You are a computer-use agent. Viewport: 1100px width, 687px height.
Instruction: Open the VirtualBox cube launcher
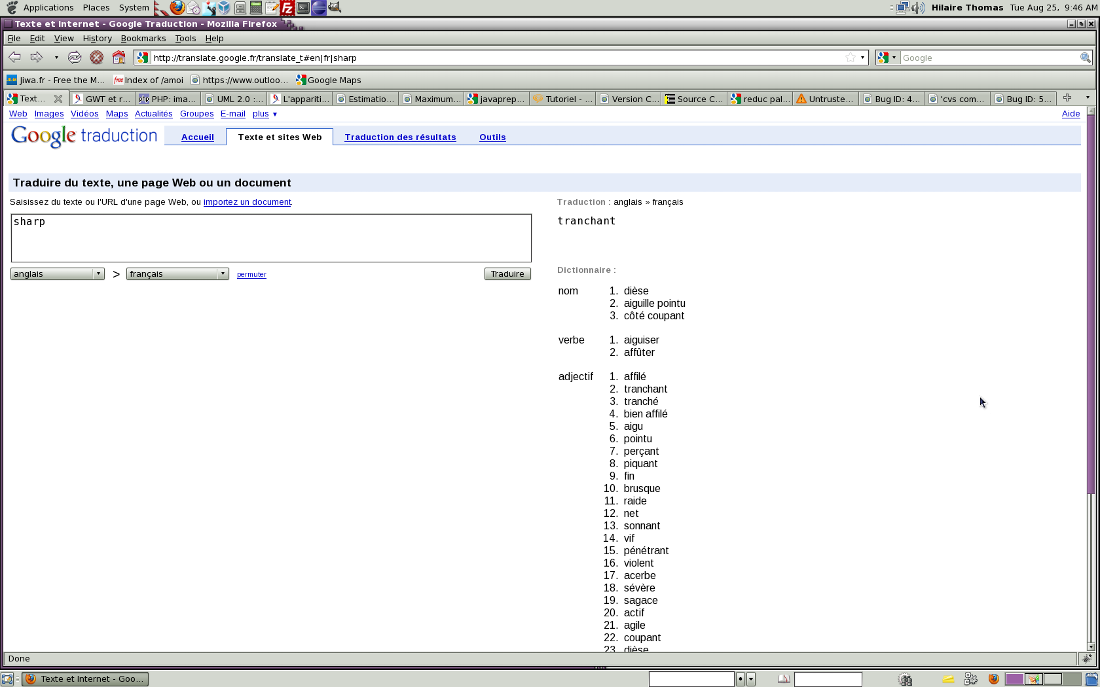224,8
